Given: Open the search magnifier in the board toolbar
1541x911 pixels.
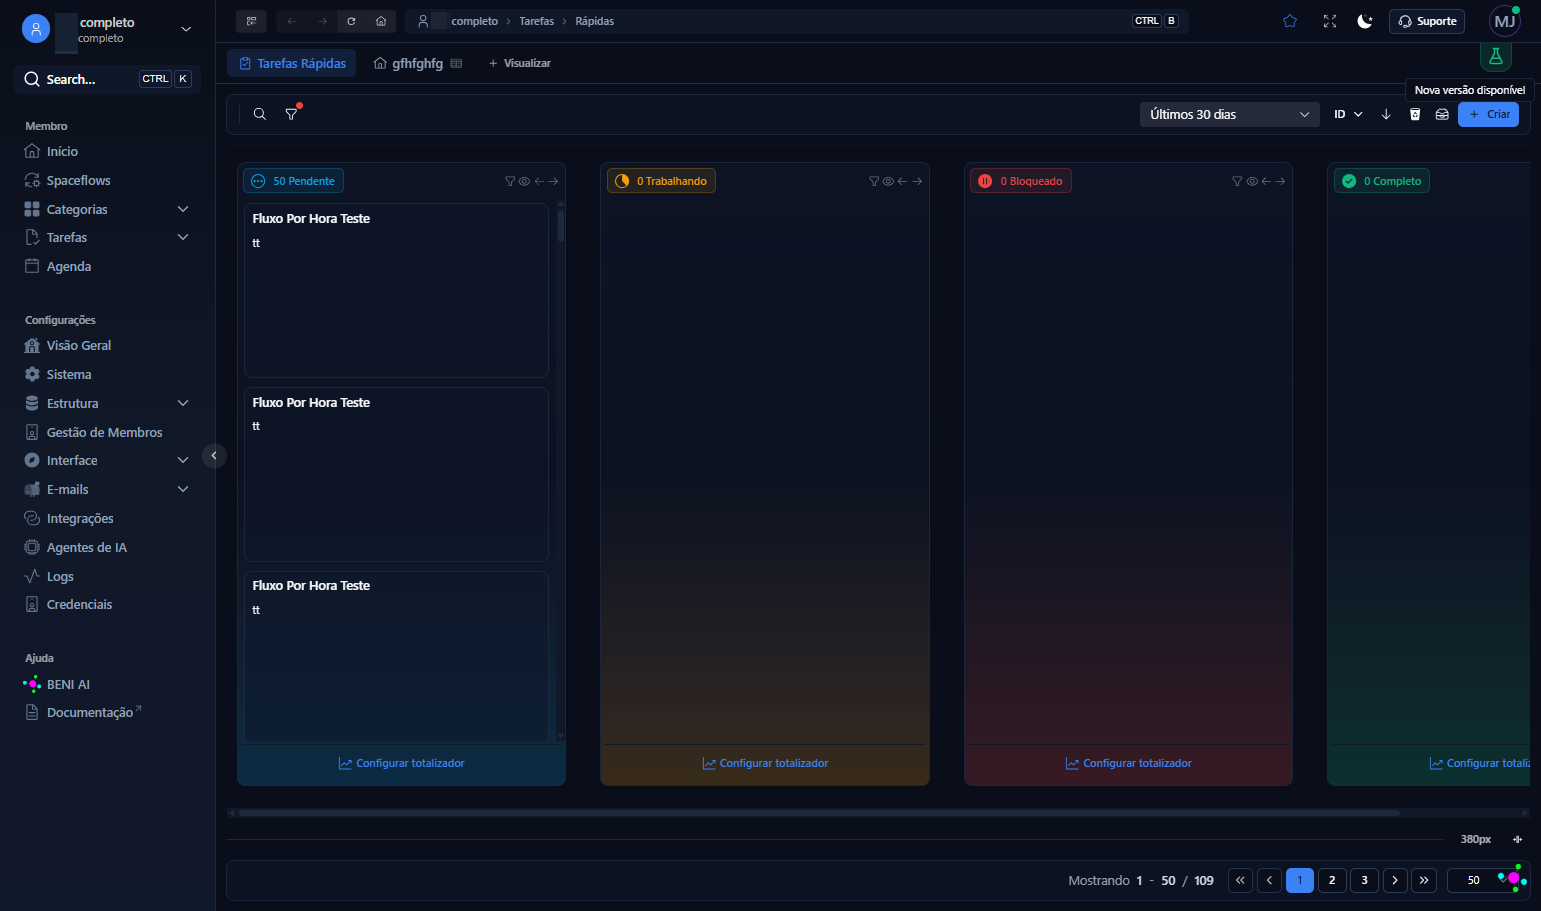Looking at the screenshot, I should 260,114.
